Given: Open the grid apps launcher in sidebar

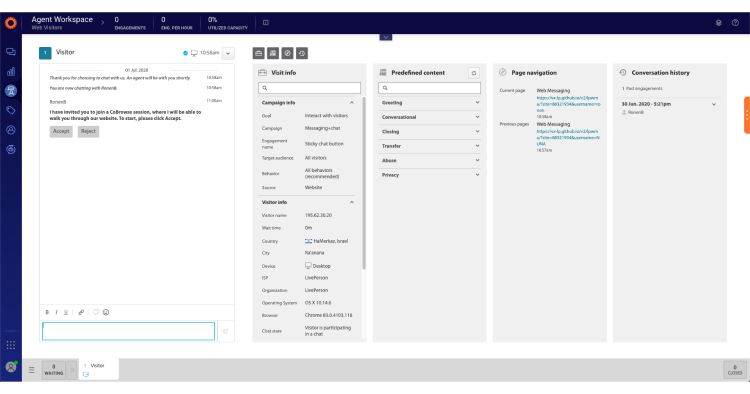Looking at the screenshot, I should pos(11,345).
